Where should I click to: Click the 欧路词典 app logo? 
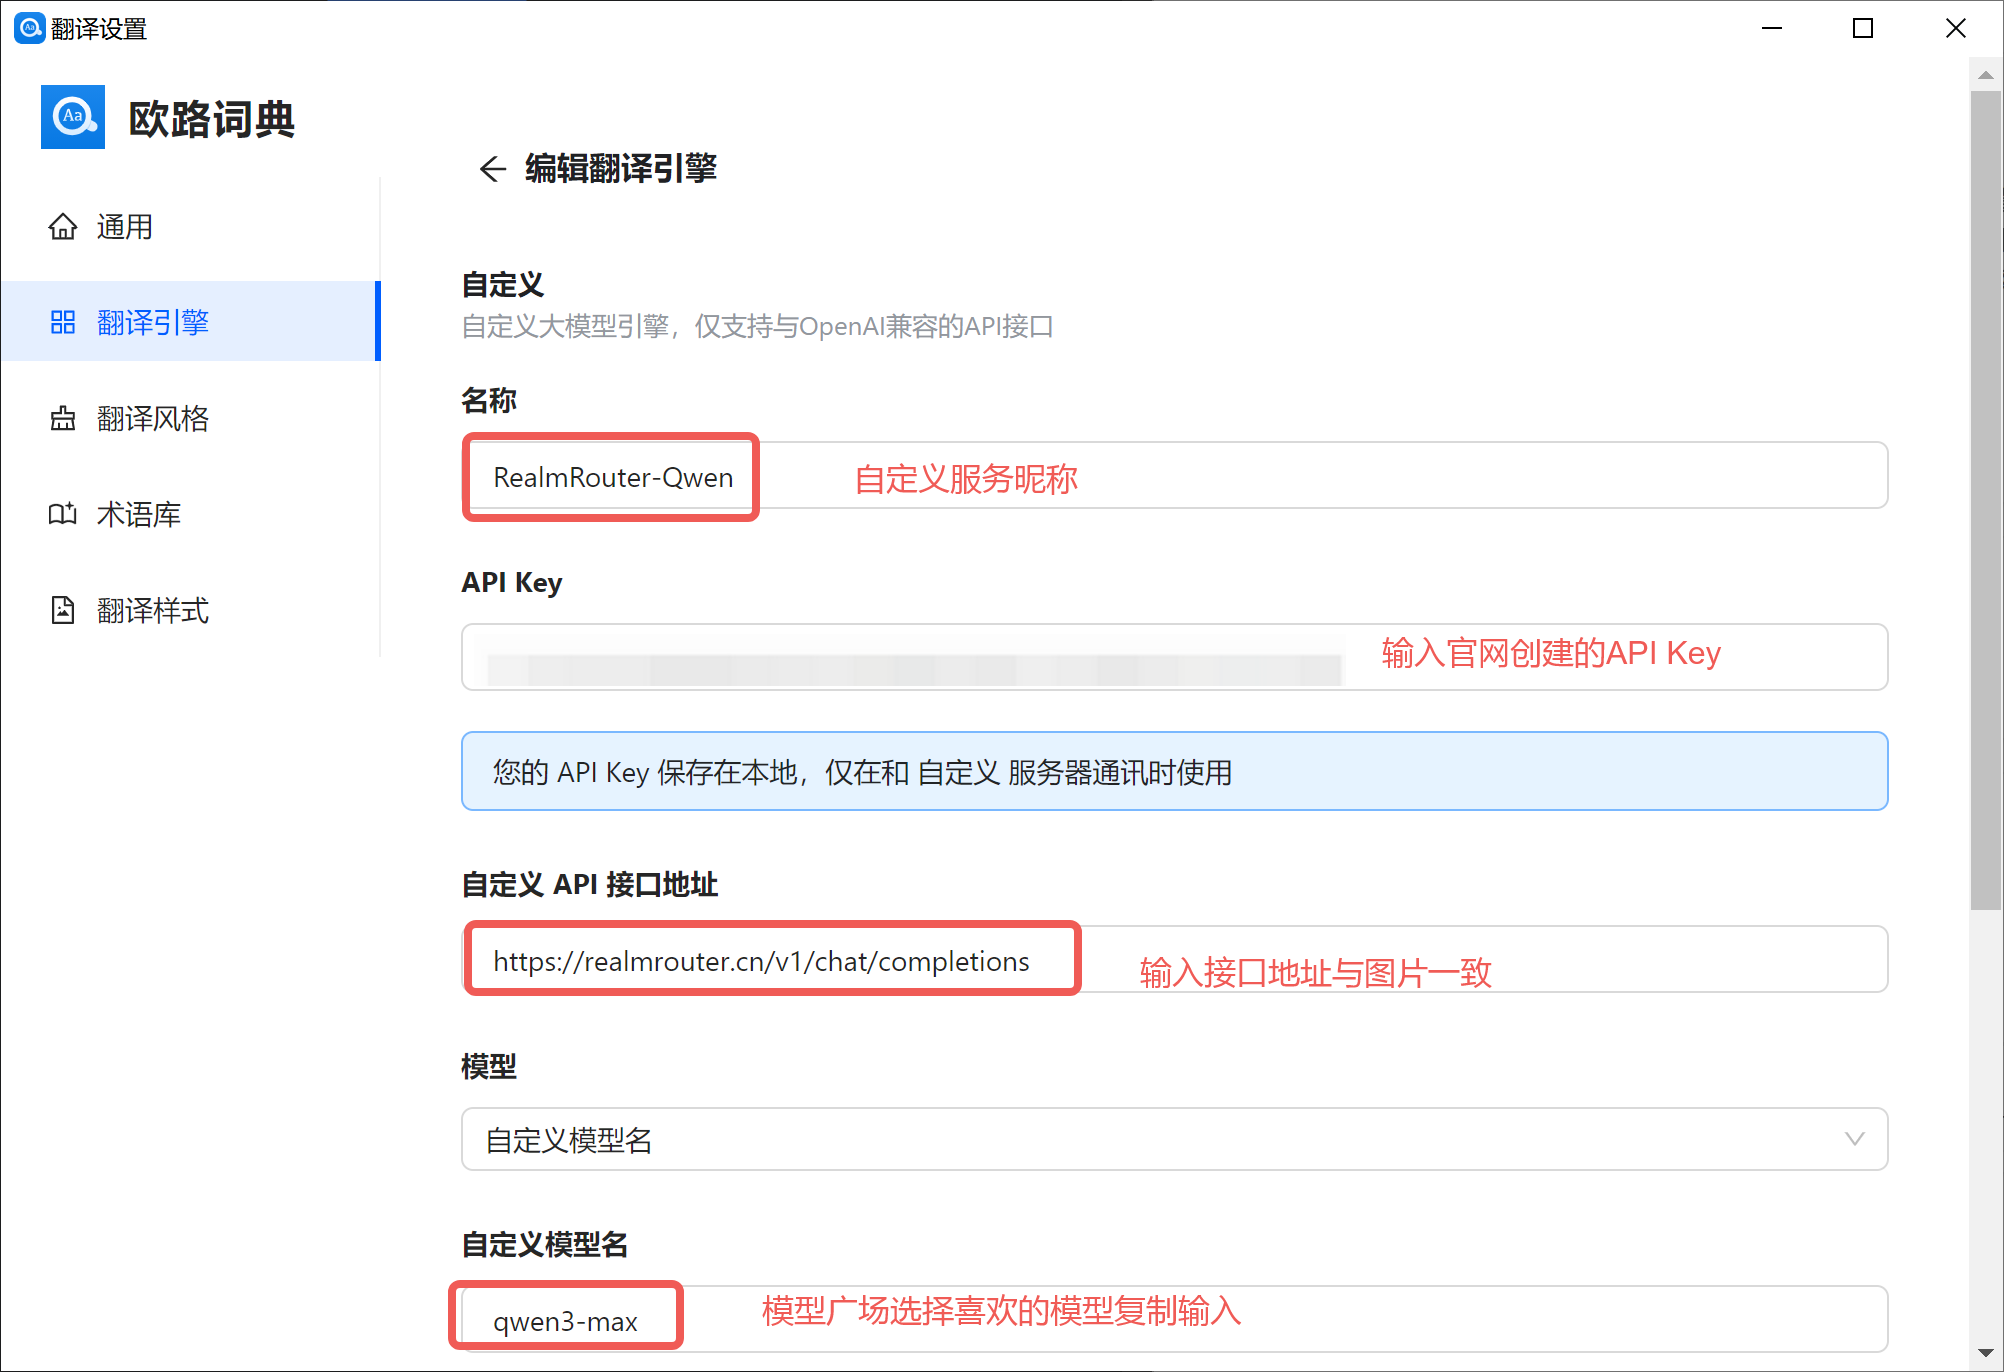click(72, 117)
